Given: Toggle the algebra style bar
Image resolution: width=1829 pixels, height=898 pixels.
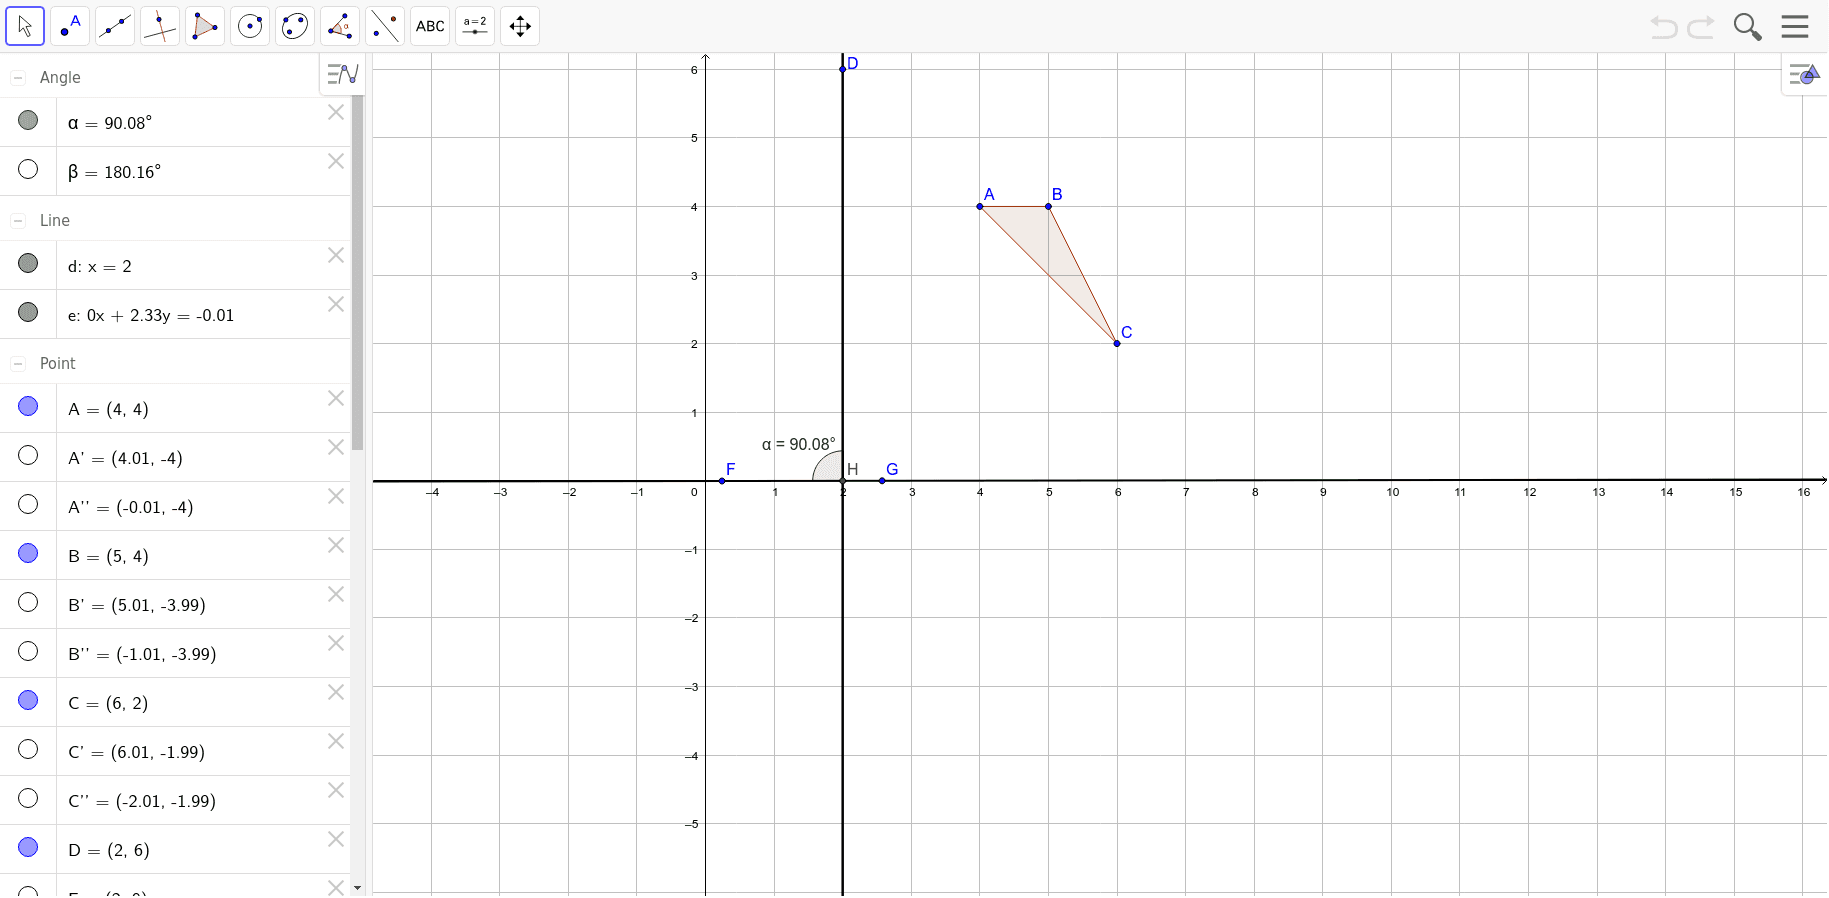Looking at the screenshot, I should click(x=342, y=74).
